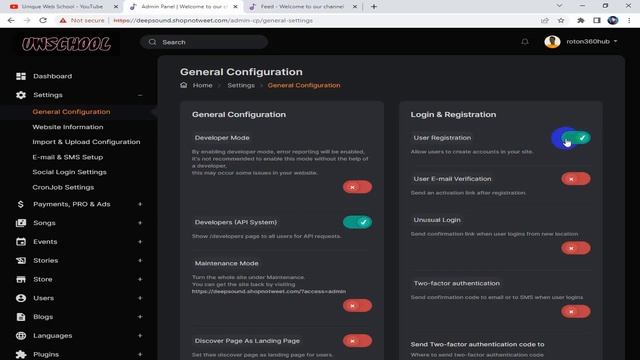Collapse Settings menu with minus icon
Viewport: 640px width, 360px height.
coord(140,95)
